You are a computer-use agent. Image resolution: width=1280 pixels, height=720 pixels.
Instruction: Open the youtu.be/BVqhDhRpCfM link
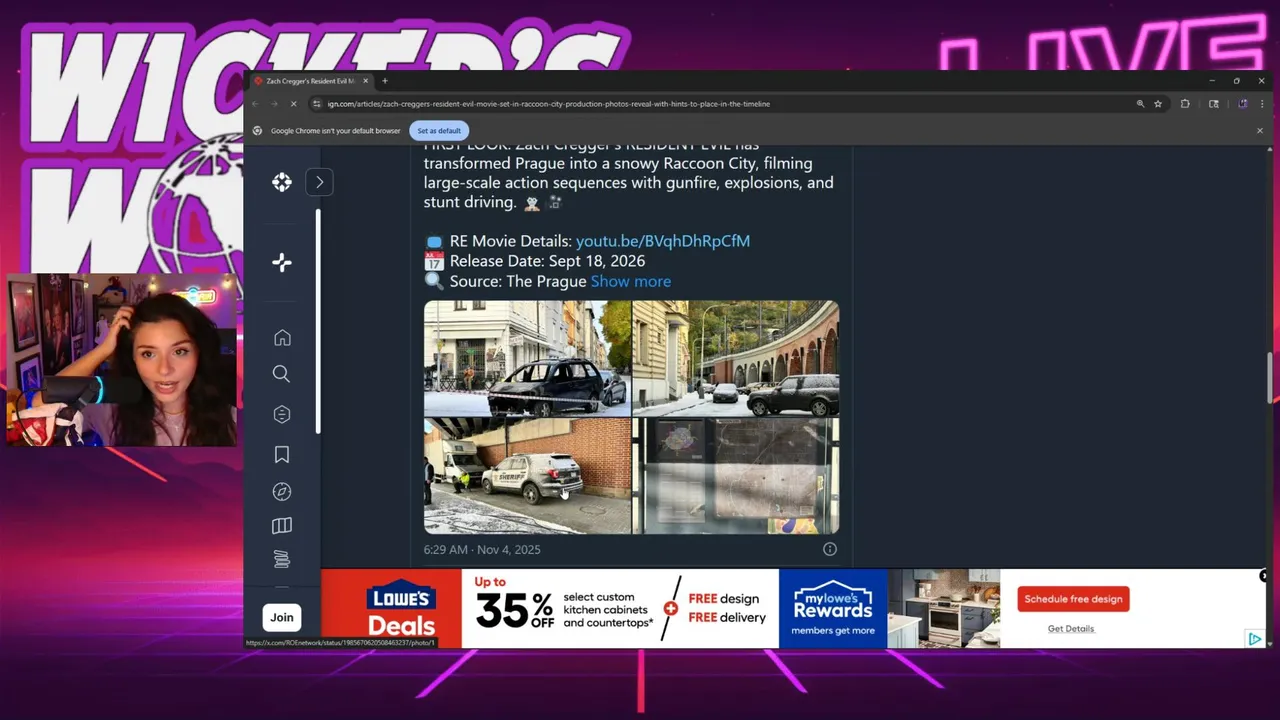point(663,241)
